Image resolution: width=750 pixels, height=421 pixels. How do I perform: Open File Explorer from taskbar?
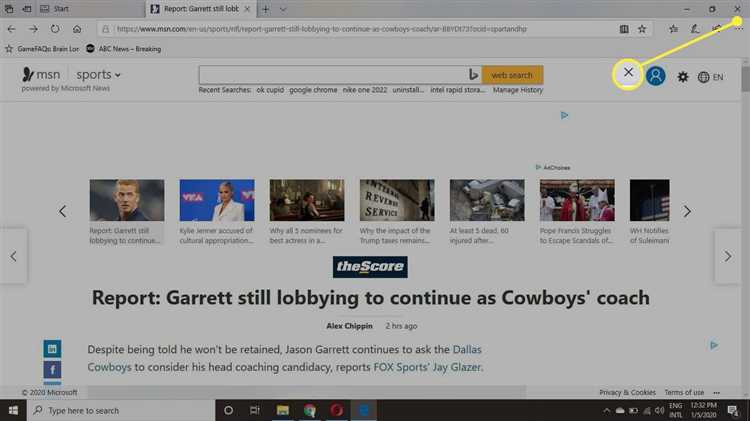pyautogui.click(x=282, y=410)
